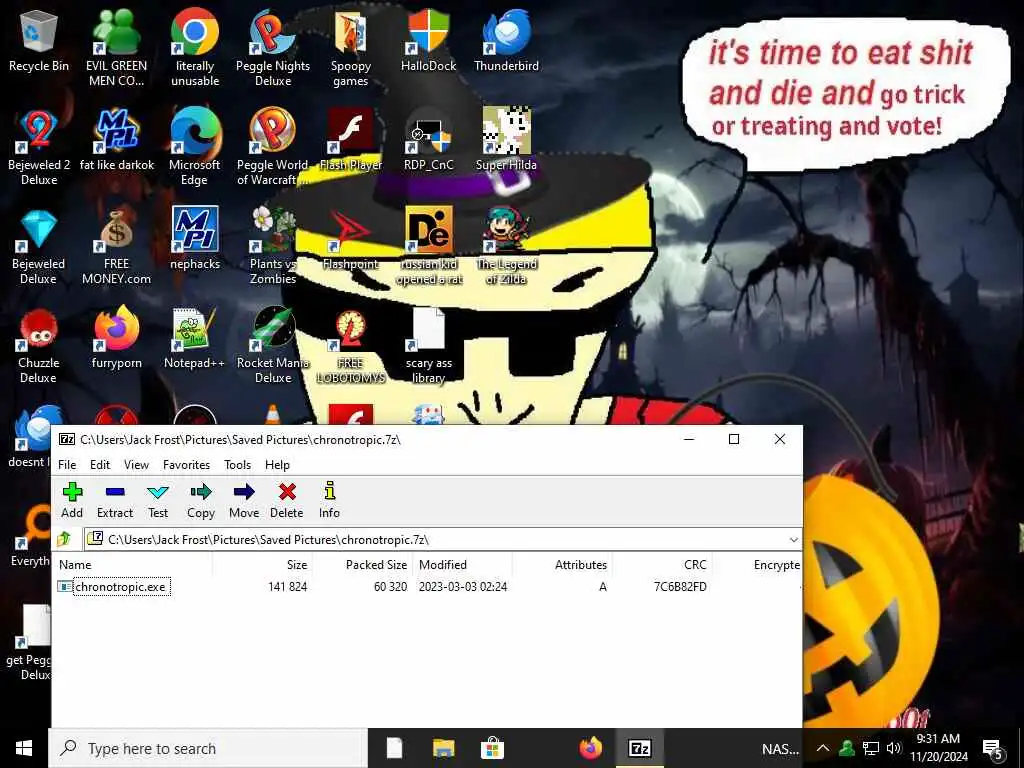Select the Bejeweled Deluxe diamond icon

39,246
